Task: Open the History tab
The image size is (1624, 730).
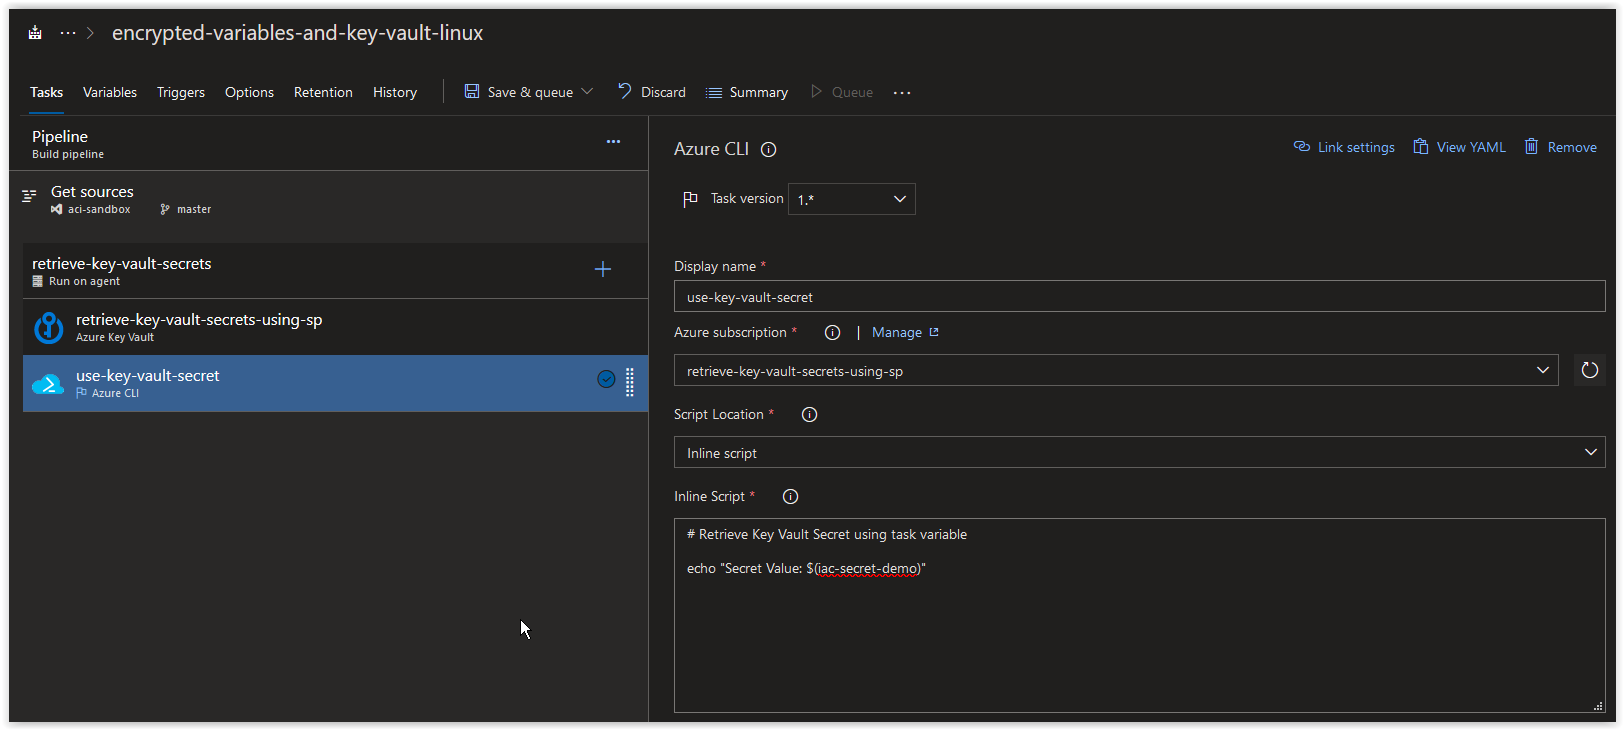Action: (x=395, y=92)
